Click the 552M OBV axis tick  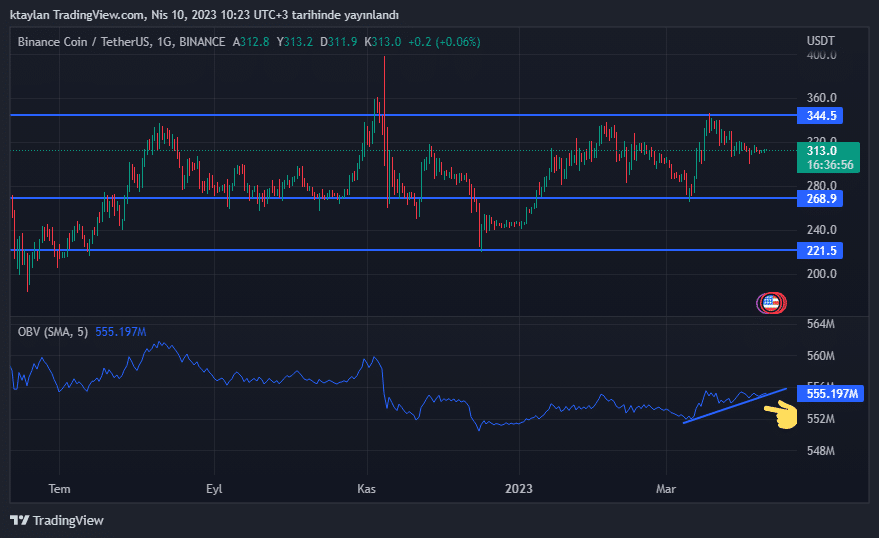coord(821,419)
